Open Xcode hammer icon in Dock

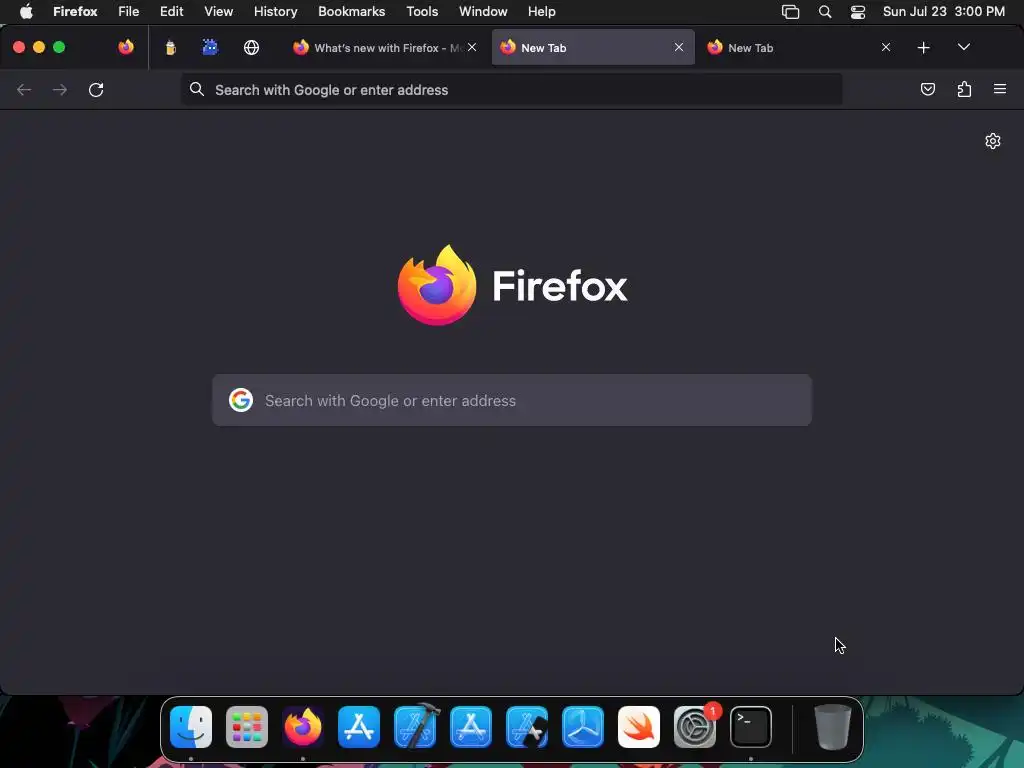point(415,726)
